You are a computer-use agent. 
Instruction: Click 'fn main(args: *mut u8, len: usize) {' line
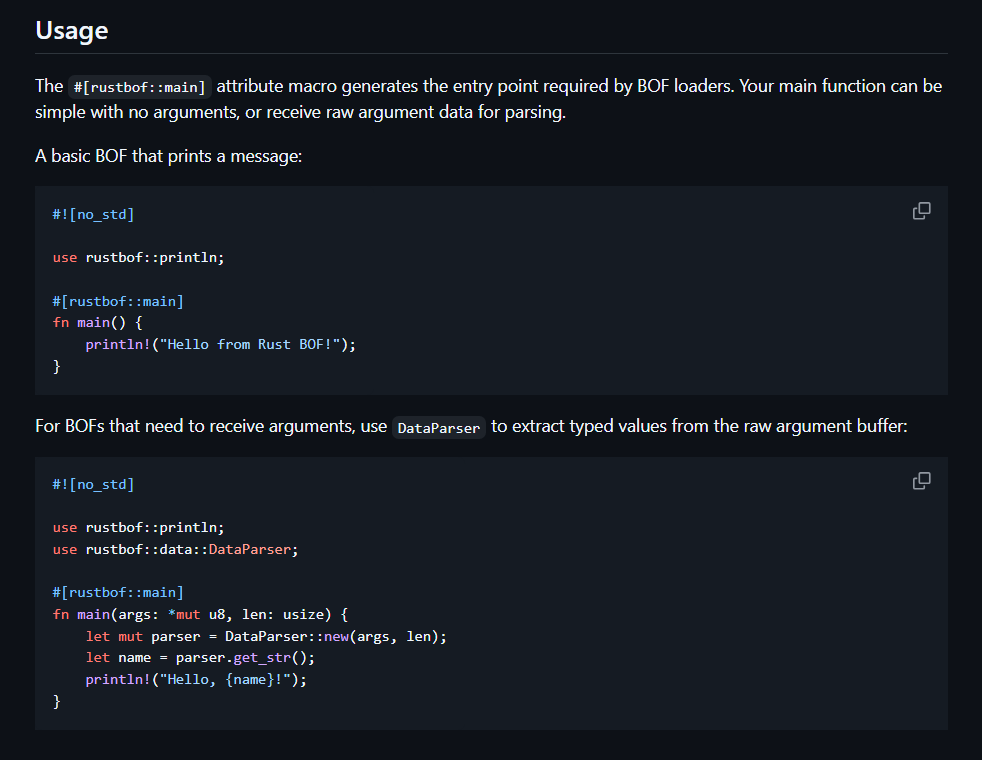point(200,615)
